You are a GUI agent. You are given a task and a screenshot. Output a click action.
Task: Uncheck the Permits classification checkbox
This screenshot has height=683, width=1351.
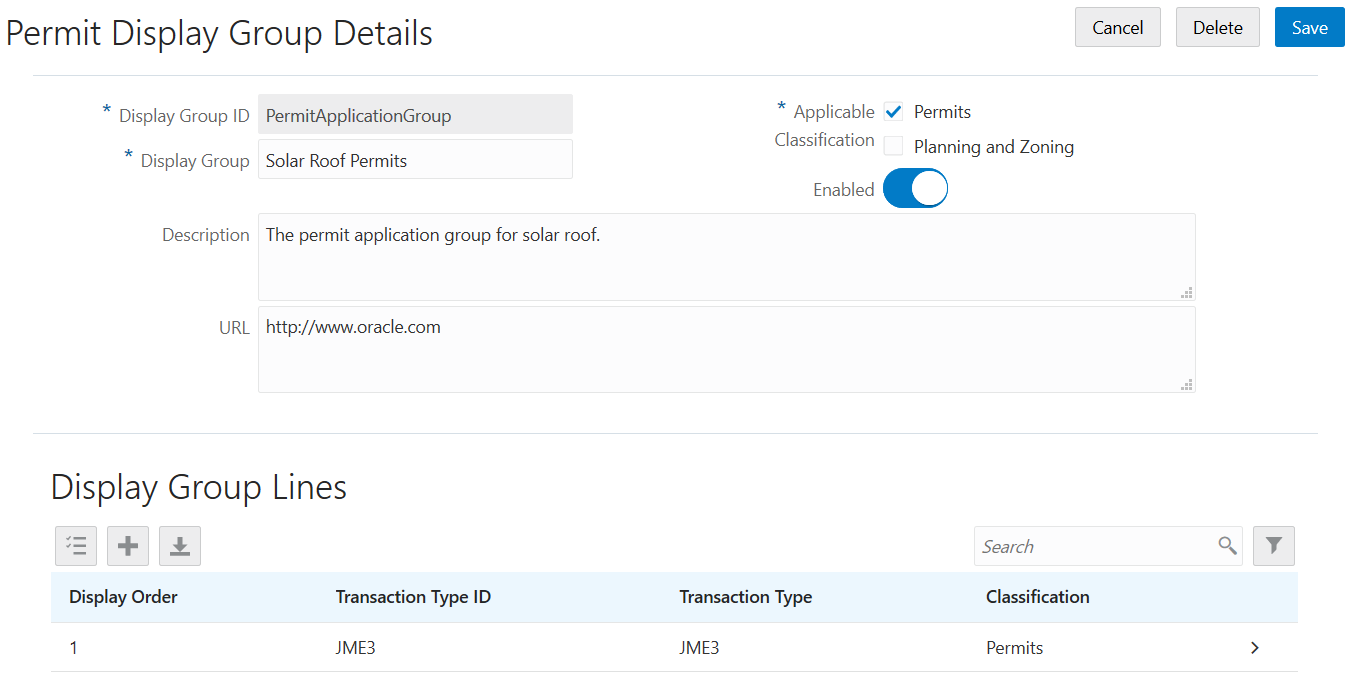pyautogui.click(x=894, y=112)
